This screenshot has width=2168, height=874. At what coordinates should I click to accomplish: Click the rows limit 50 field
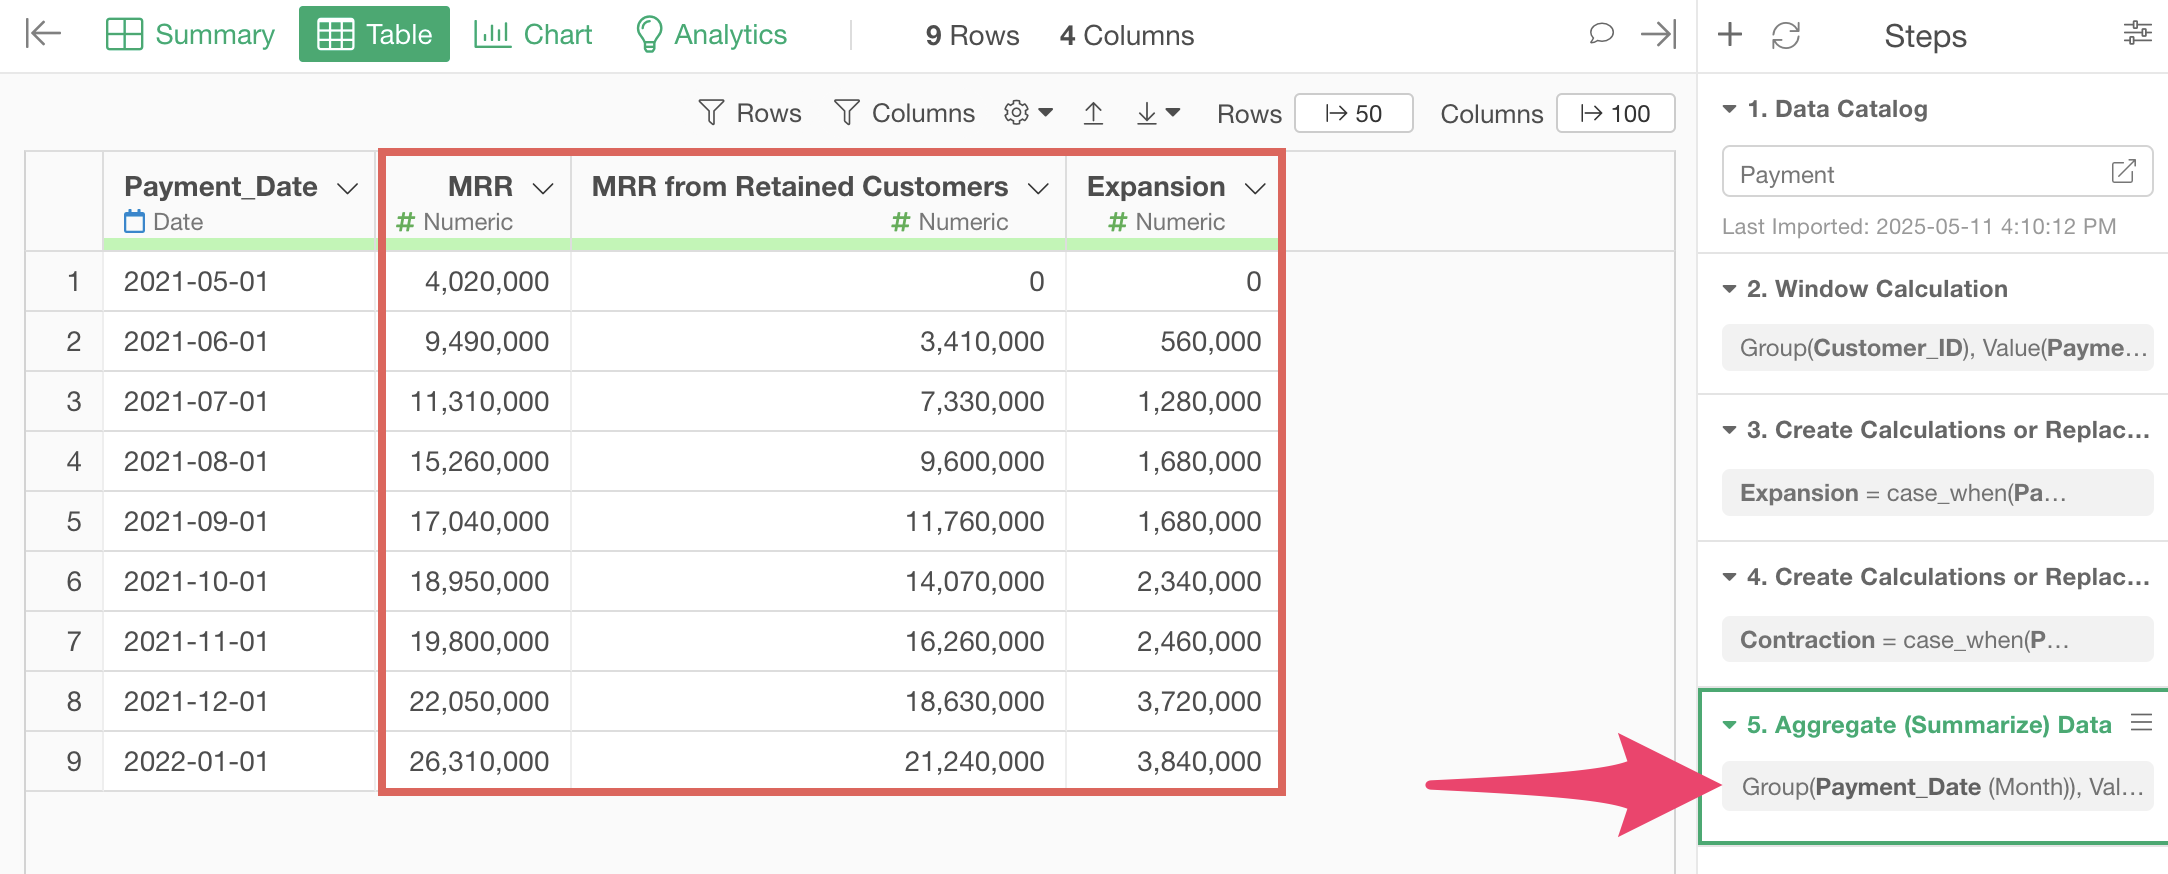point(1353,113)
